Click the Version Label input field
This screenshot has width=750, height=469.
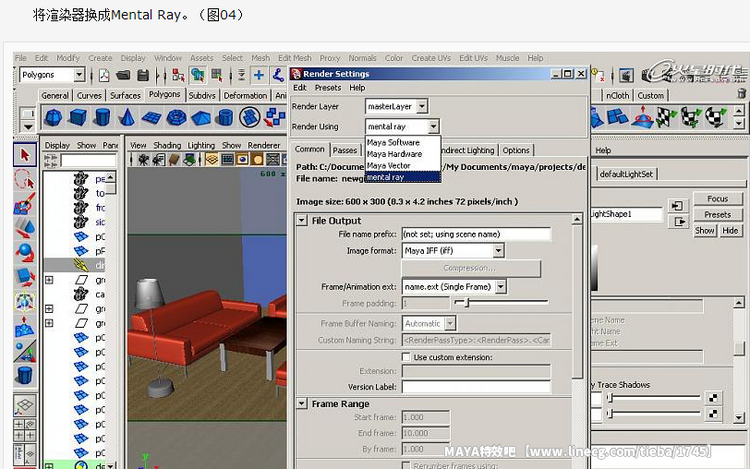click(476, 387)
